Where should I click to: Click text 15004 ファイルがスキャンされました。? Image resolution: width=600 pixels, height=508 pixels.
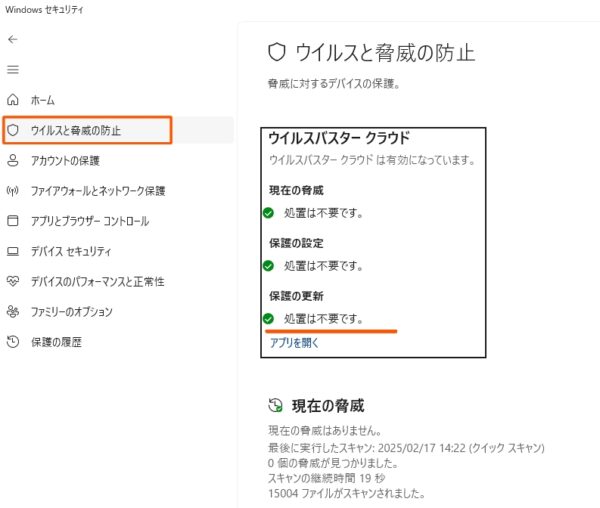click(347, 493)
